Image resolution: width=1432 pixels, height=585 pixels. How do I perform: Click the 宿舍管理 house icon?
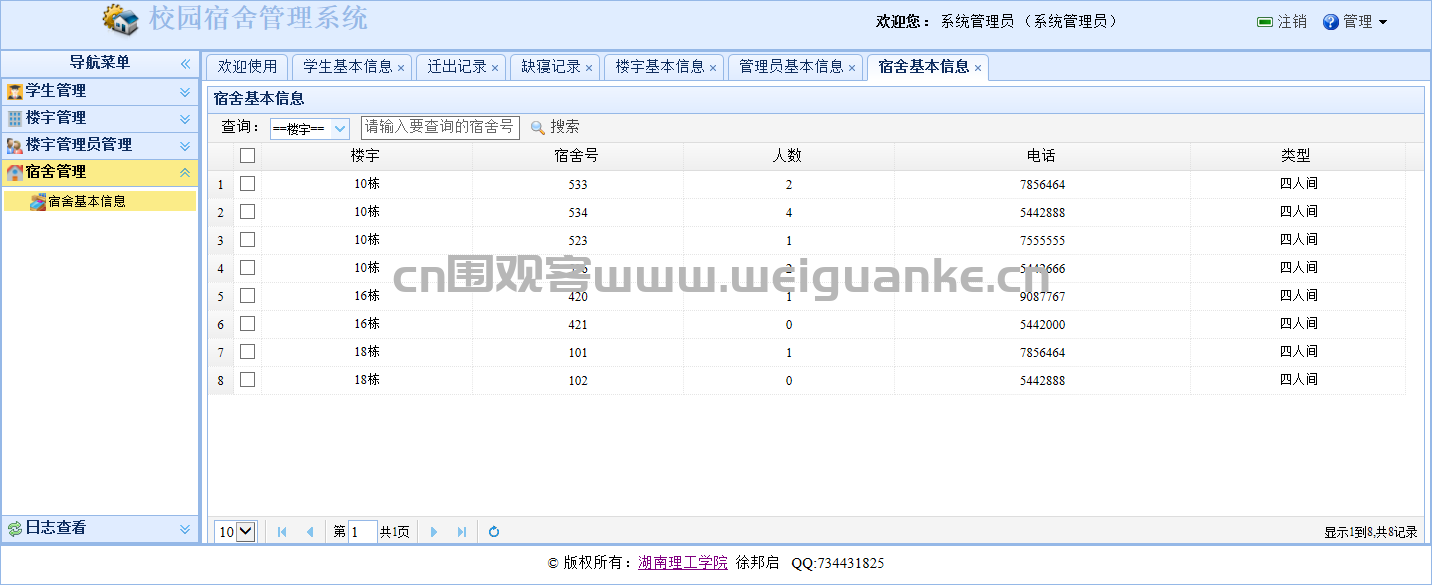15,172
